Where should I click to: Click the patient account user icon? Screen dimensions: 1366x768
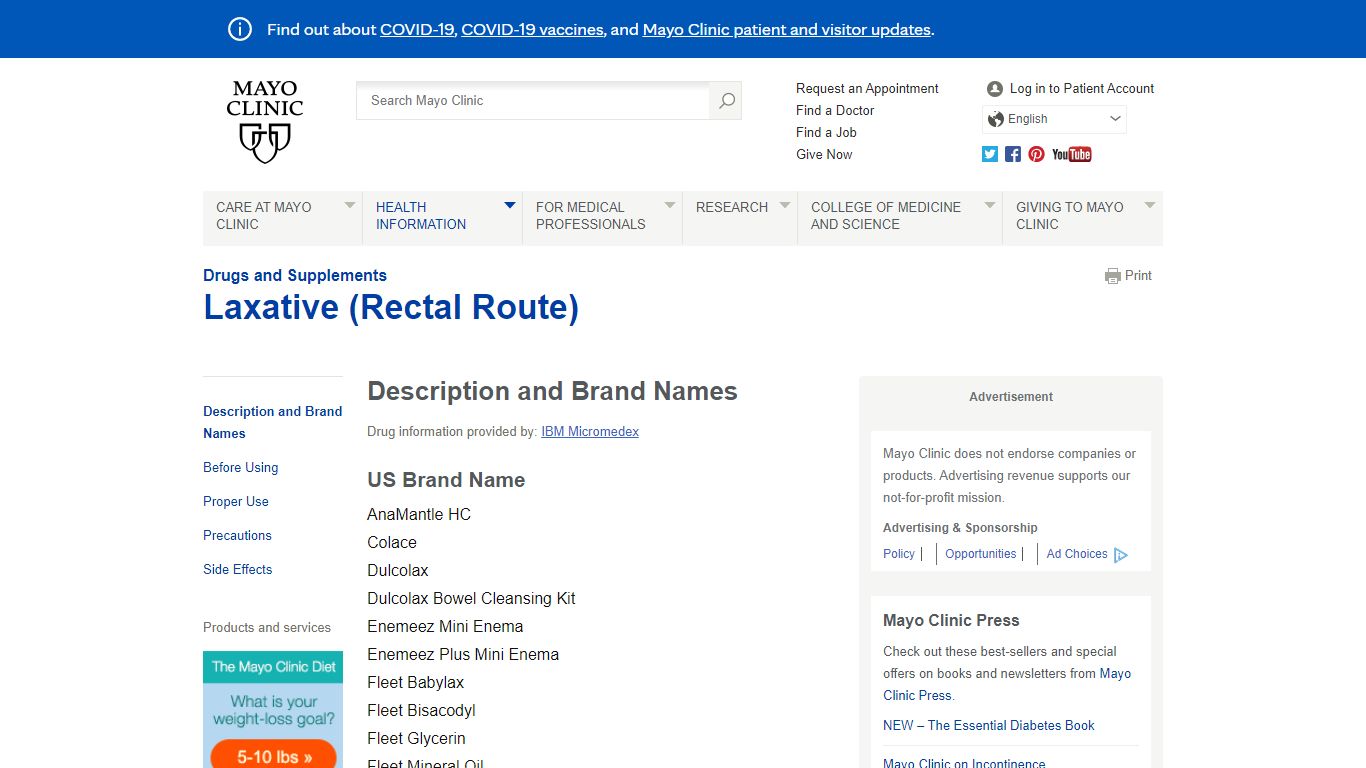pos(994,89)
